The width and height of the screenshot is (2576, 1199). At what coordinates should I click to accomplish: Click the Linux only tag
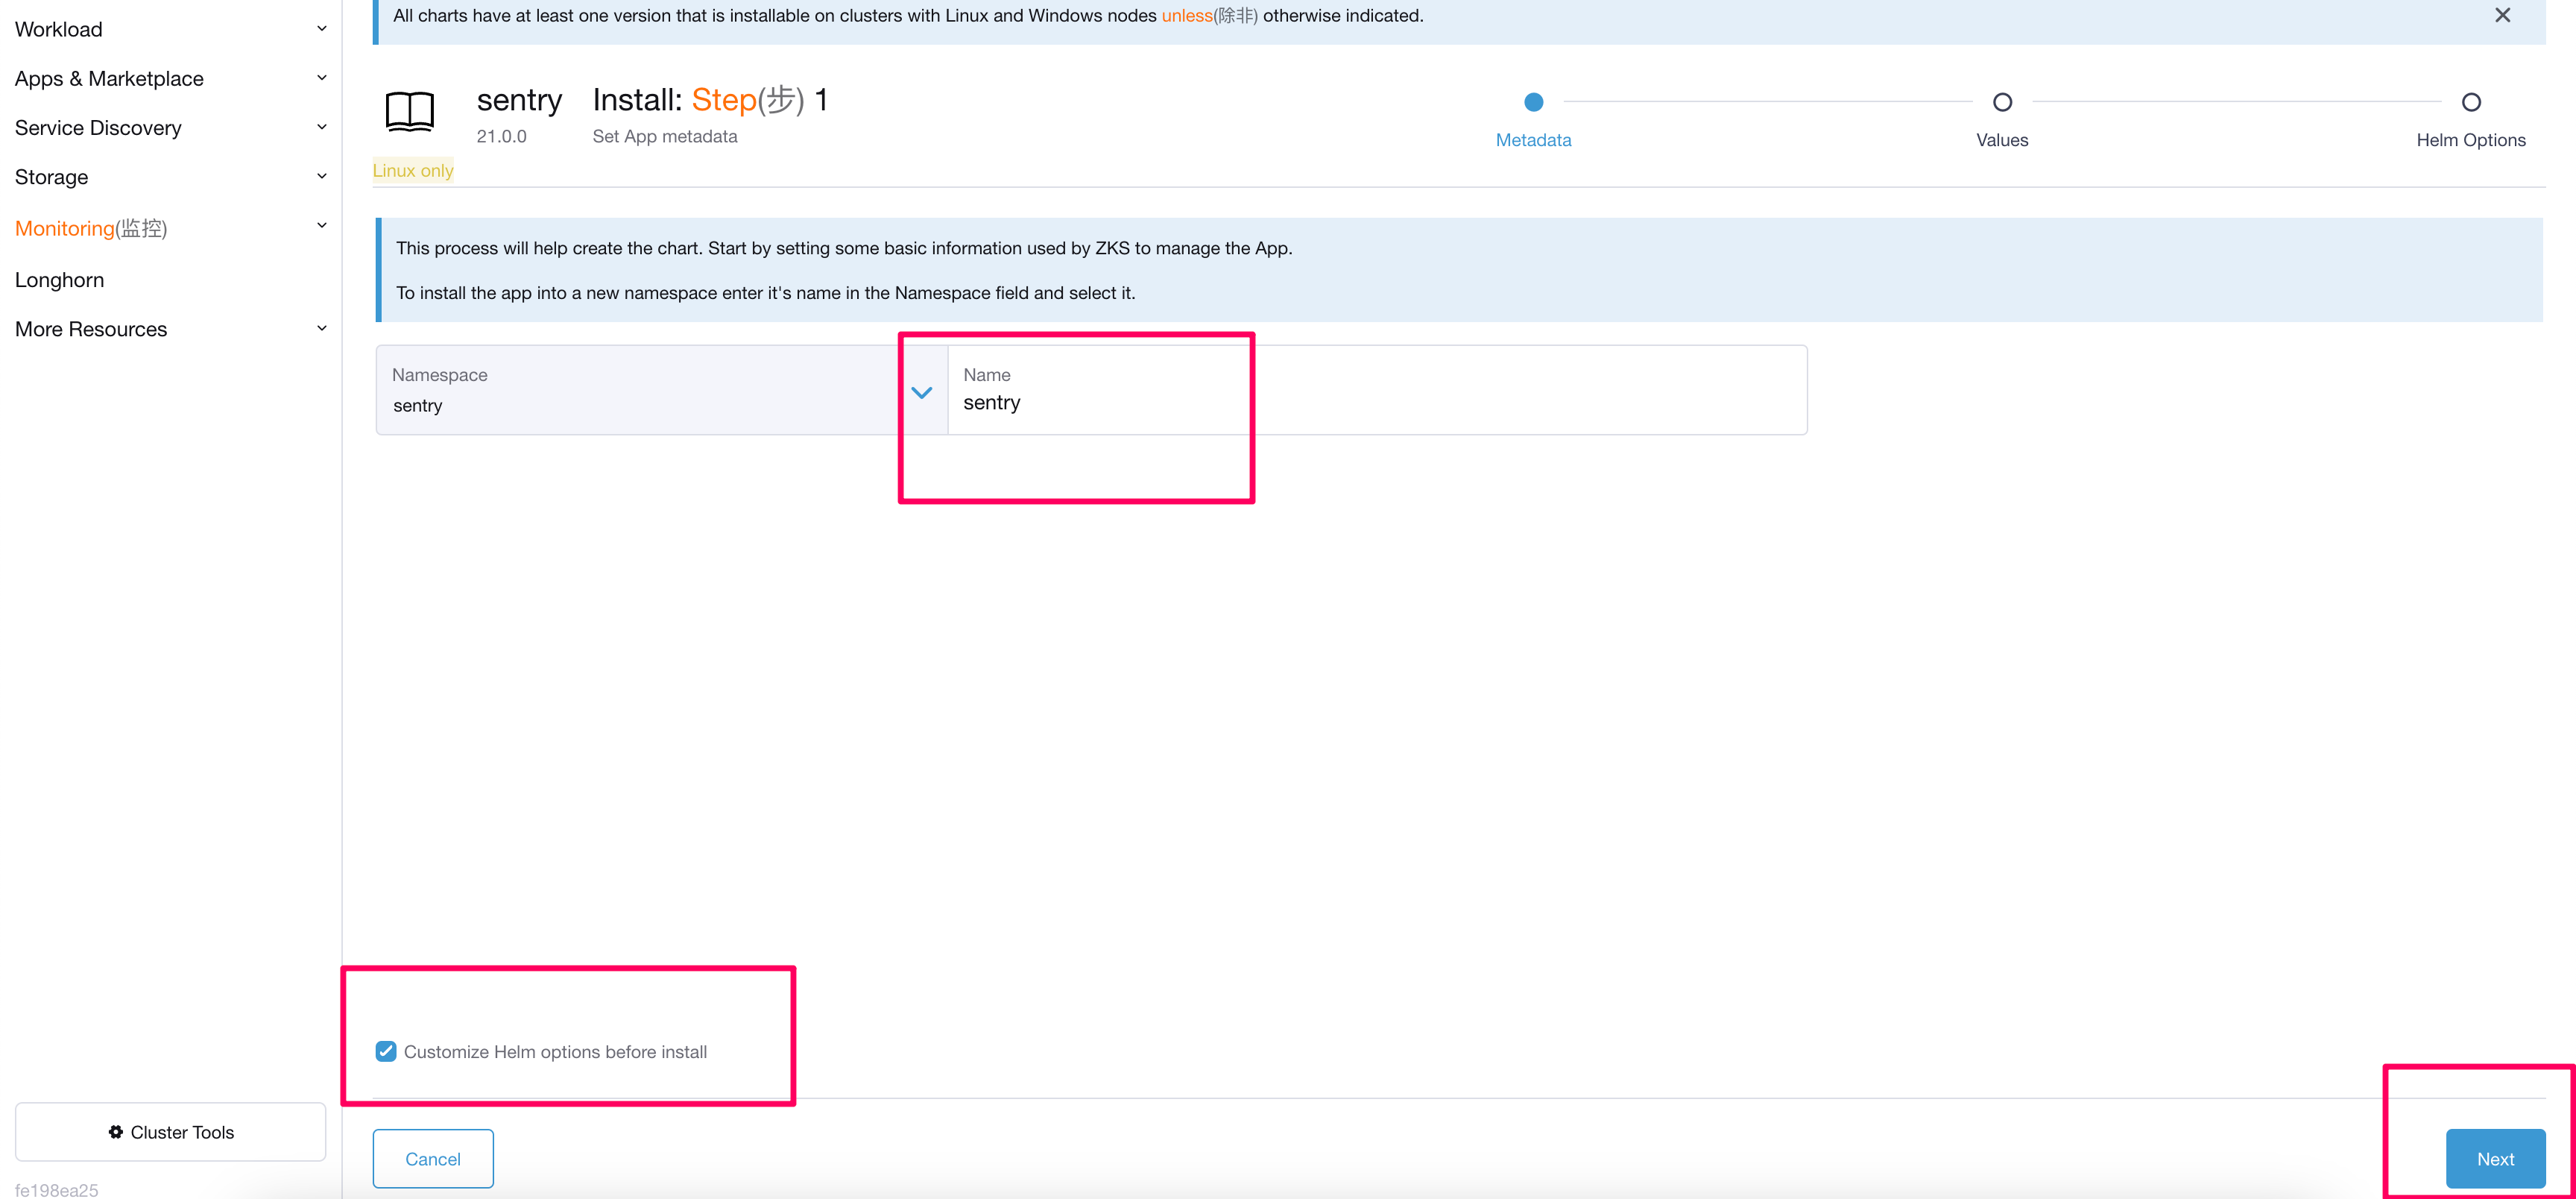413,170
